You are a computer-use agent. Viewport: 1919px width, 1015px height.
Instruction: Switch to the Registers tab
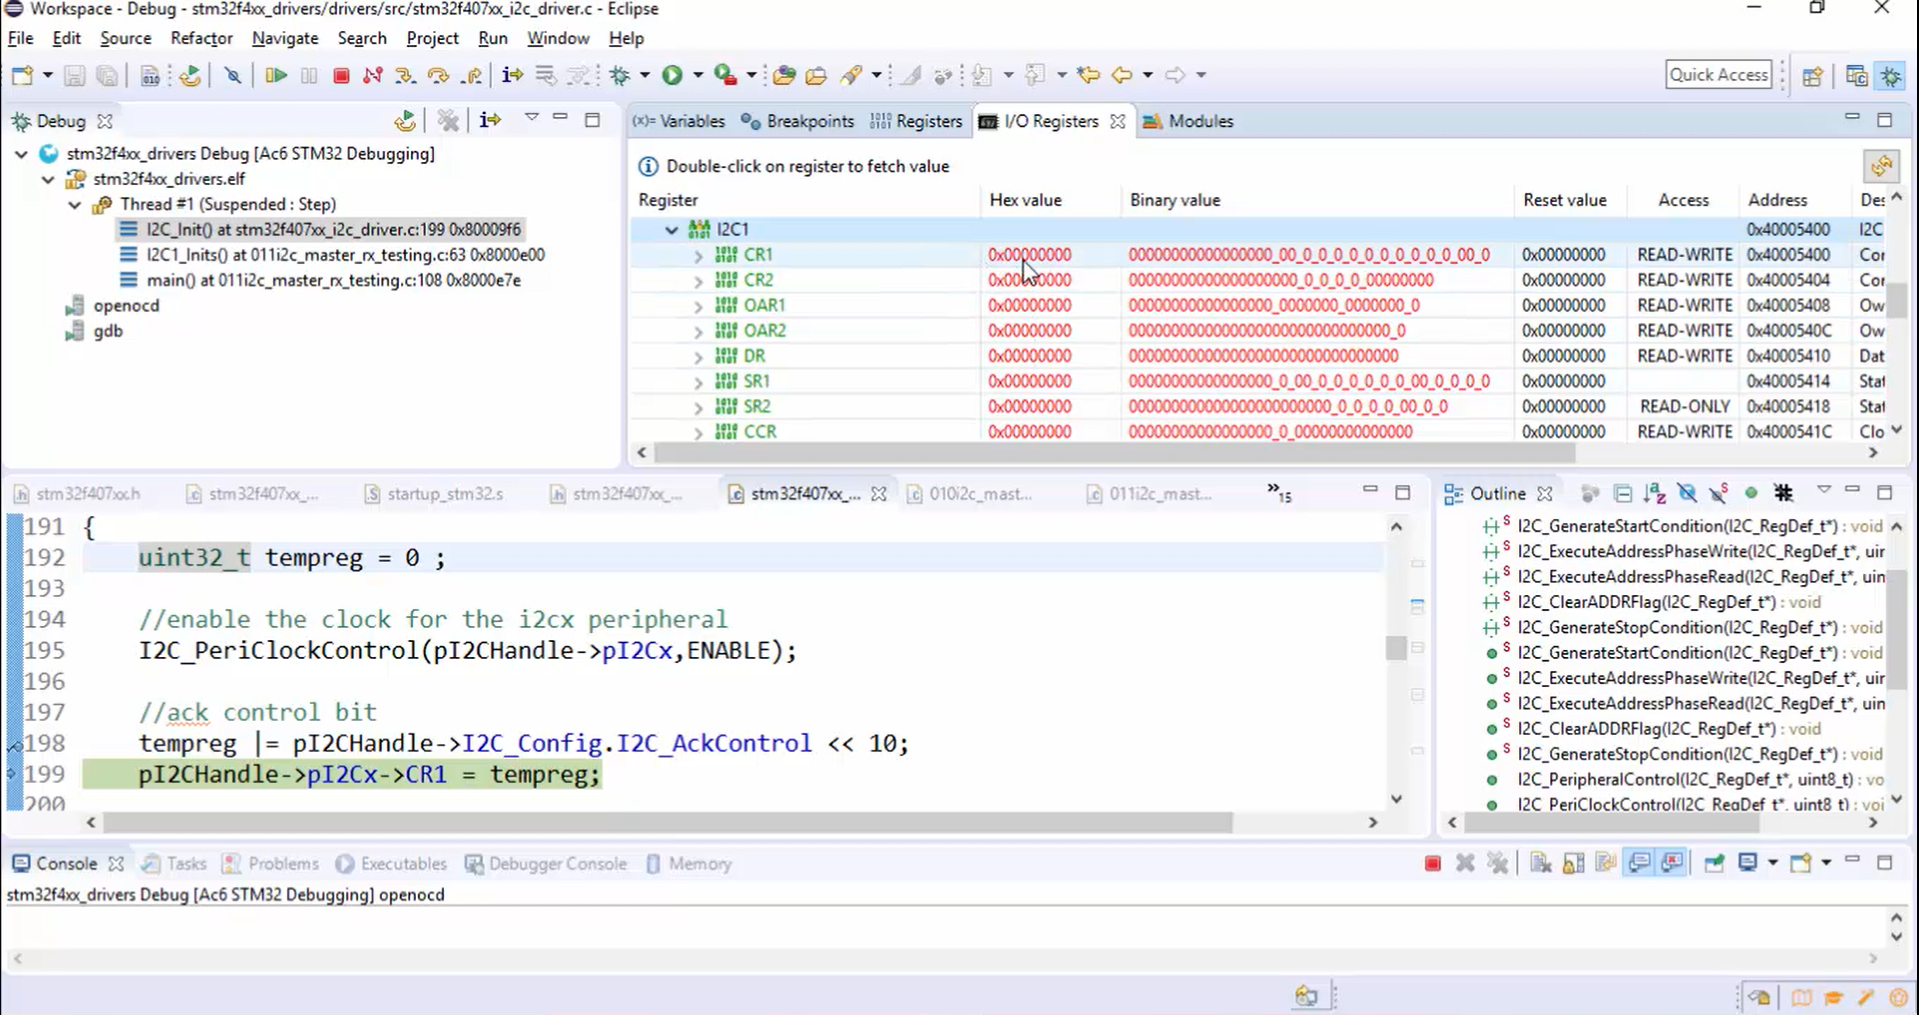(916, 121)
